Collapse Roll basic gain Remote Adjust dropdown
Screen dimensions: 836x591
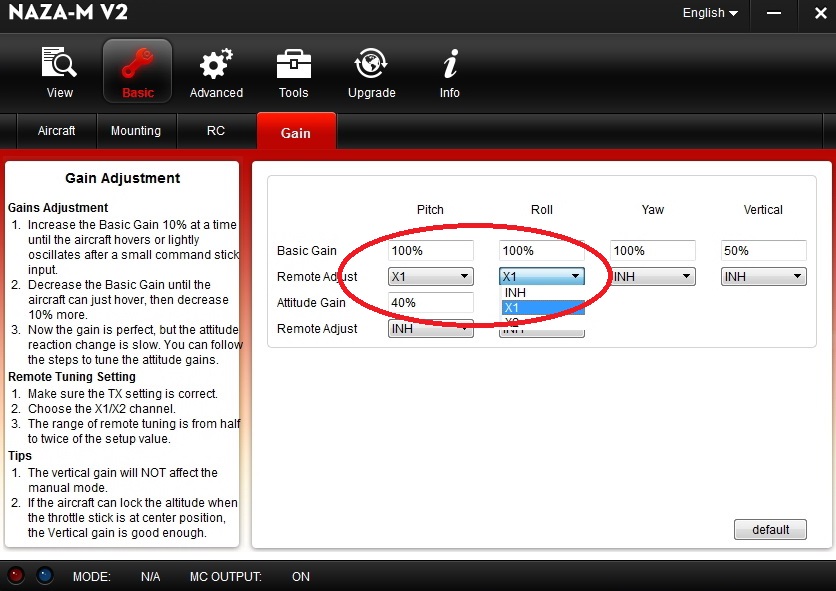[x=542, y=276]
